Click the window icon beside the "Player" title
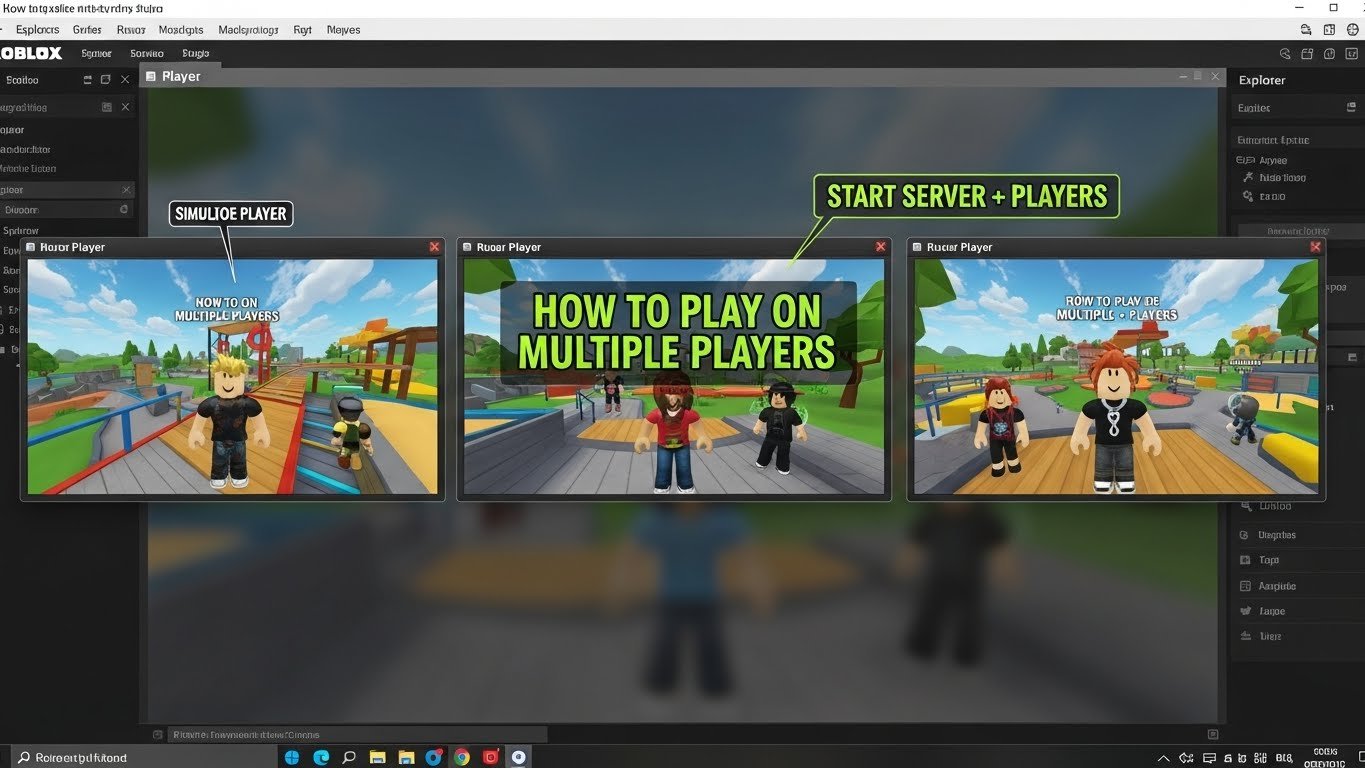Viewport: 1365px width, 768px height. (151, 76)
